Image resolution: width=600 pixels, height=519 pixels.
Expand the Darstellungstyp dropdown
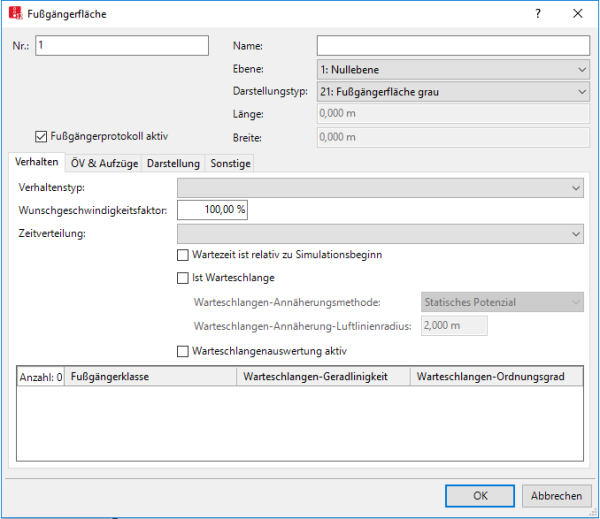453,92
